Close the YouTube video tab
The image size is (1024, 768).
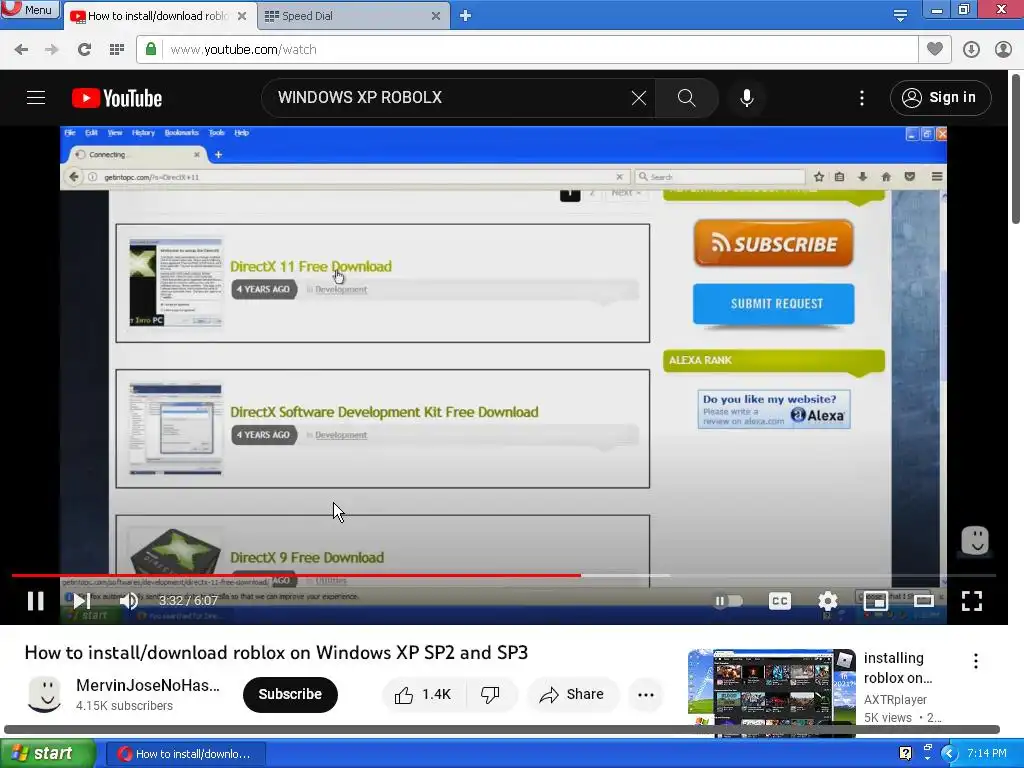(x=242, y=16)
